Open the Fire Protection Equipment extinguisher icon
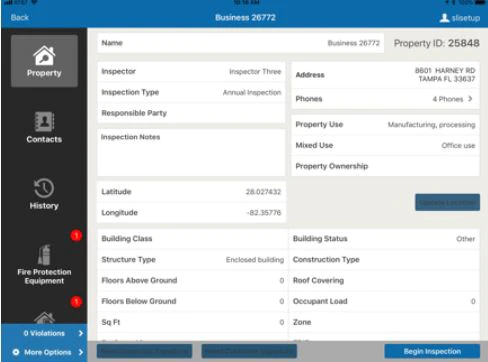 [x=44, y=255]
